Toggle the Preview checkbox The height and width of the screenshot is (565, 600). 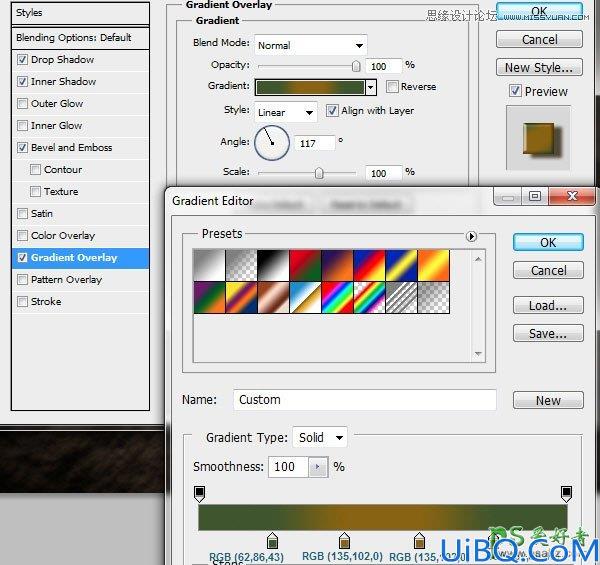click(515, 91)
